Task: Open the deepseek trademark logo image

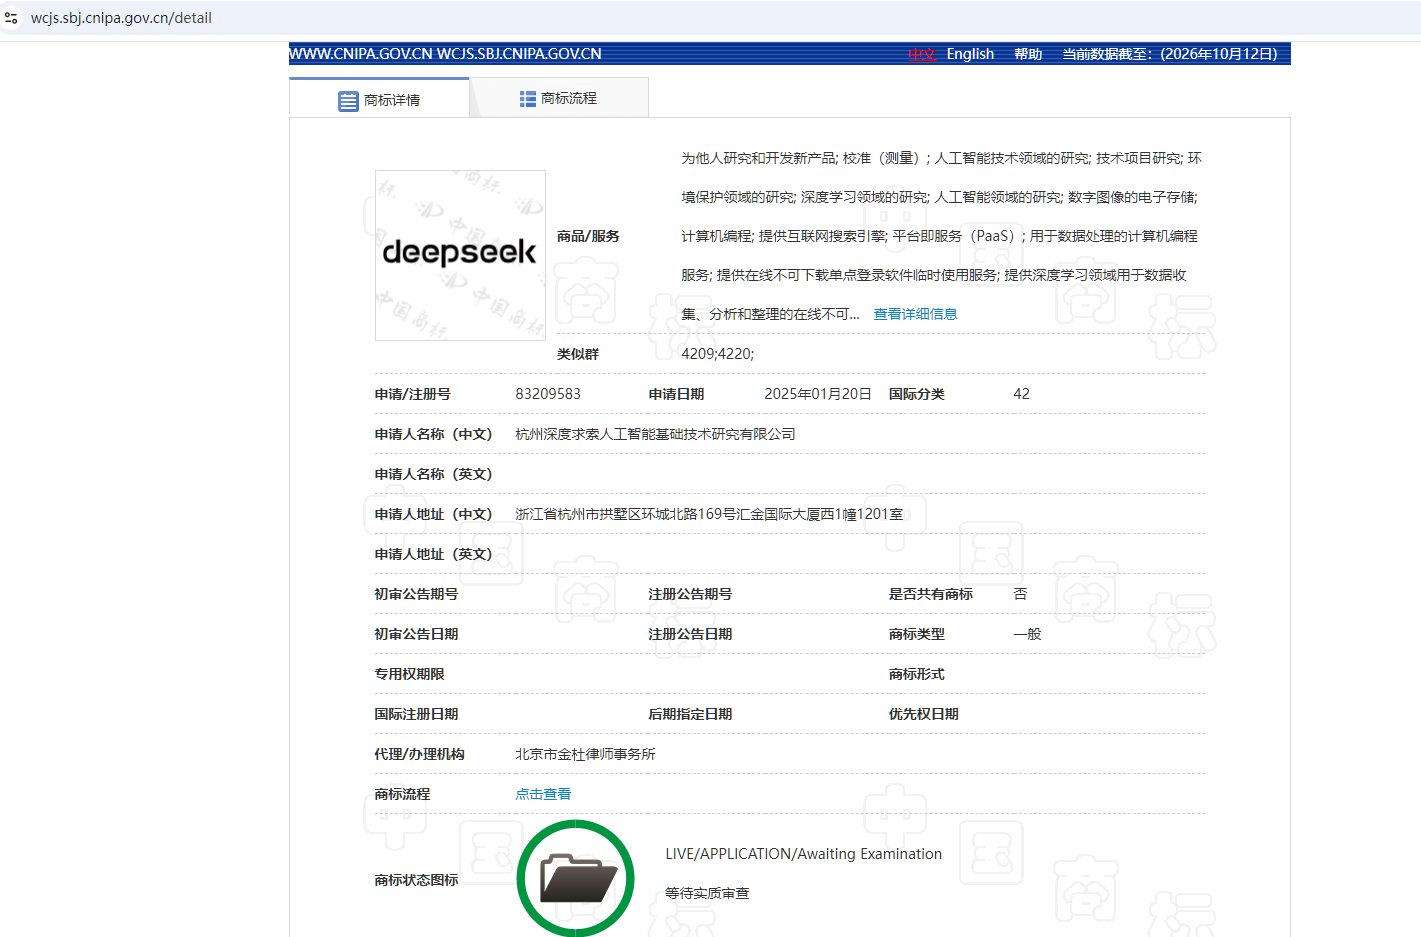Action: coord(460,255)
